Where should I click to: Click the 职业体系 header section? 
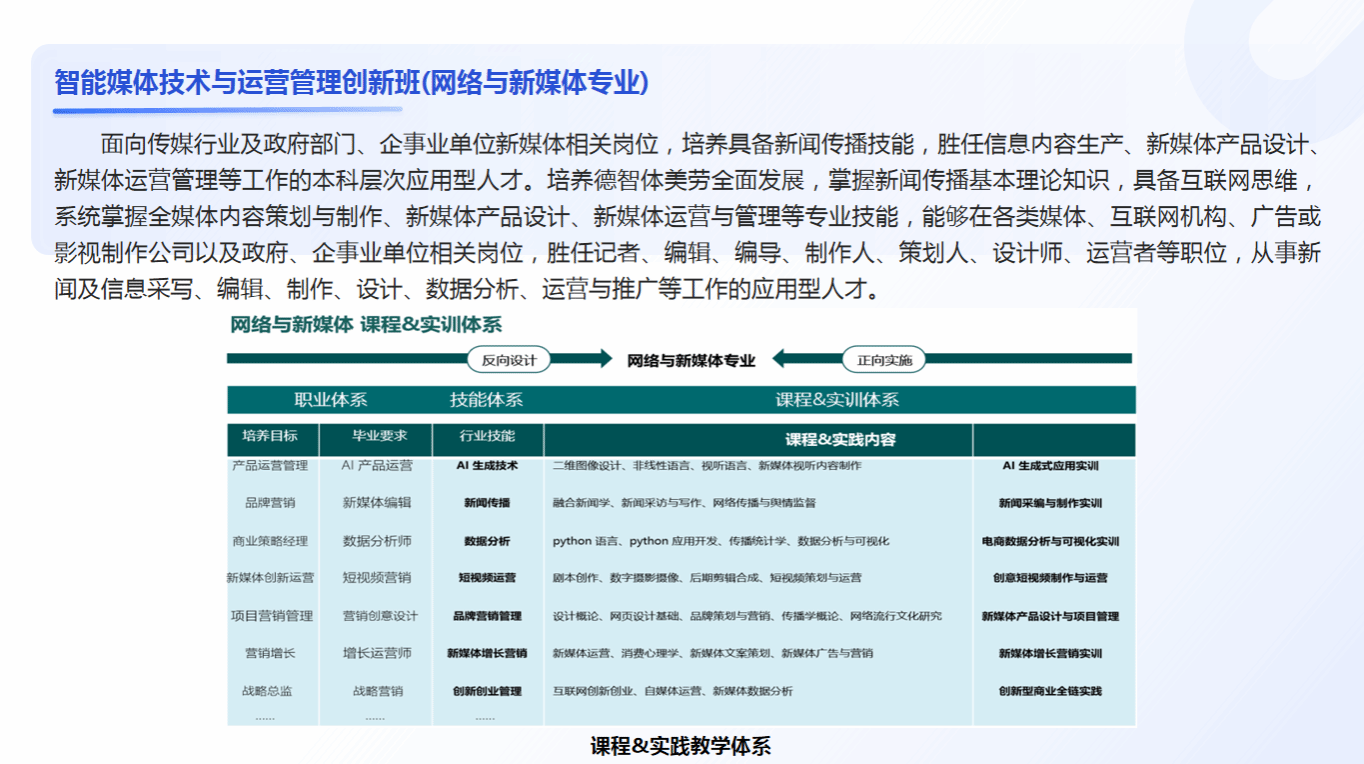point(330,400)
